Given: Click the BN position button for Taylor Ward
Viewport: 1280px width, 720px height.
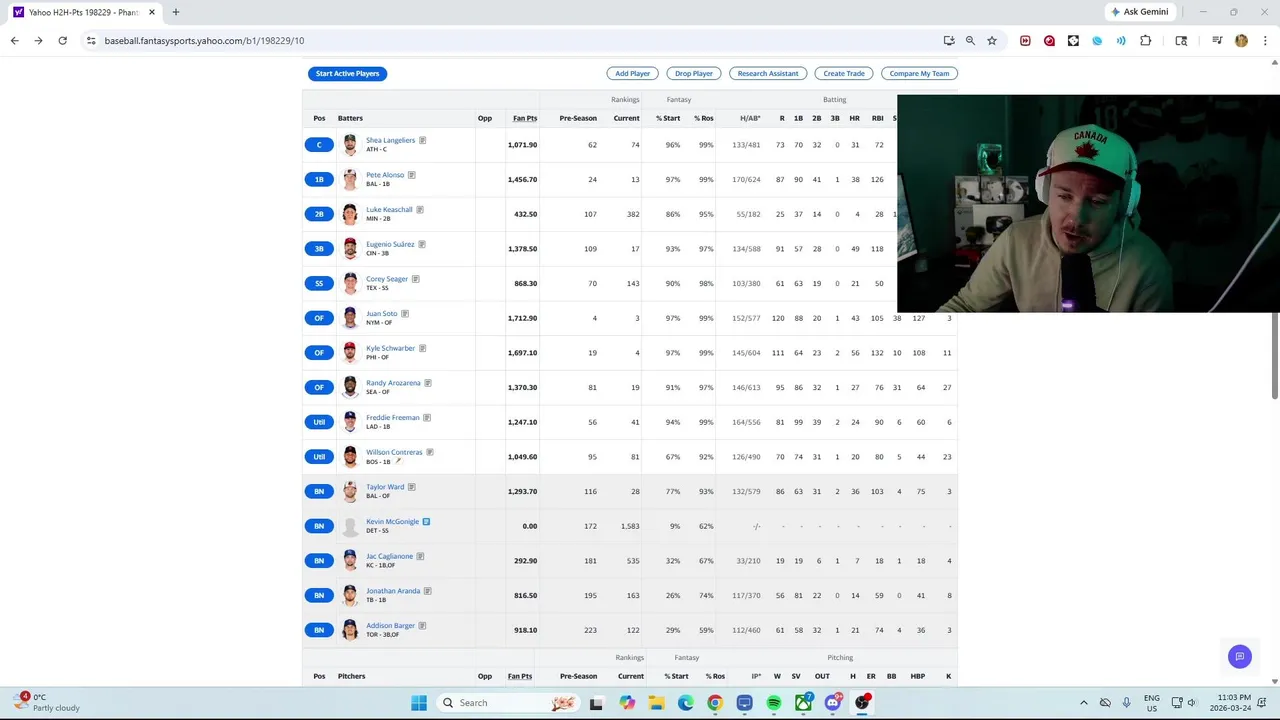Looking at the screenshot, I should coord(319,491).
